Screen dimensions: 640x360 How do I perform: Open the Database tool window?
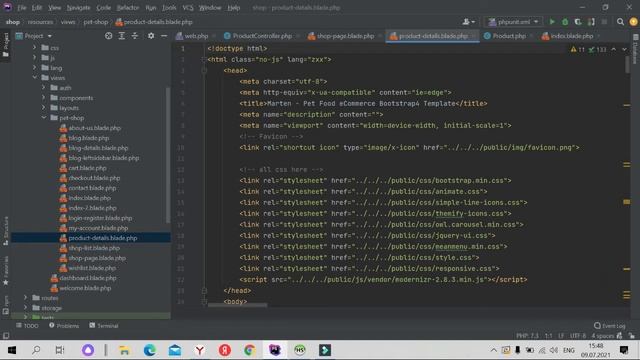pos(635,49)
